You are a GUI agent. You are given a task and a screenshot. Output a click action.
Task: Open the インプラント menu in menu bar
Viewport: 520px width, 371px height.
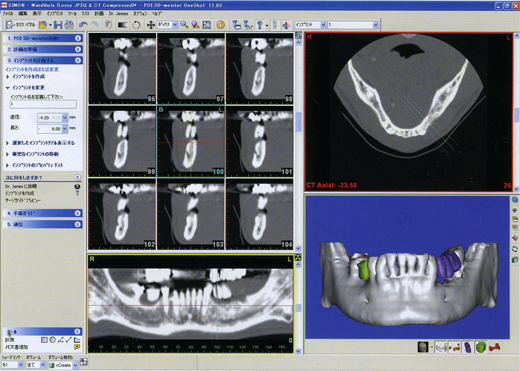[x=55, y=13]
